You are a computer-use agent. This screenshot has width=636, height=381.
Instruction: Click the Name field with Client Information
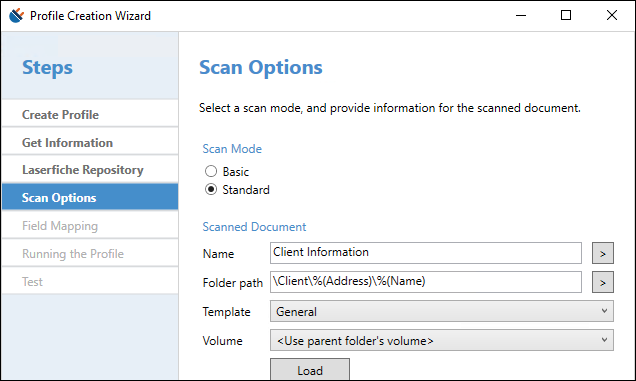tap(426, 253)
